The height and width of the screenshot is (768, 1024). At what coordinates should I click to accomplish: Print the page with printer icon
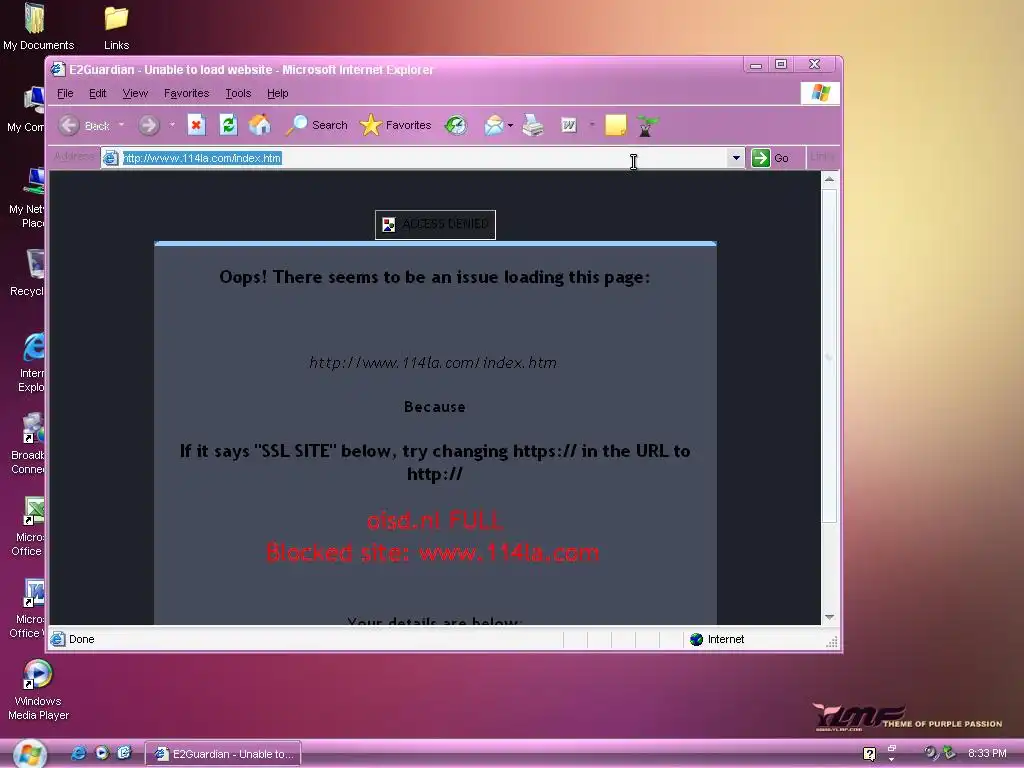[533, 125]
